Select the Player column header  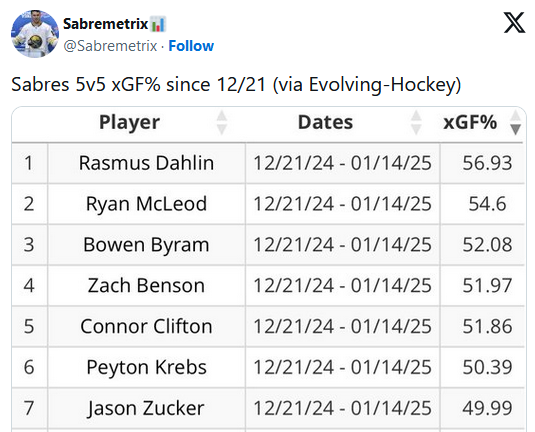[x=129, y=122]
